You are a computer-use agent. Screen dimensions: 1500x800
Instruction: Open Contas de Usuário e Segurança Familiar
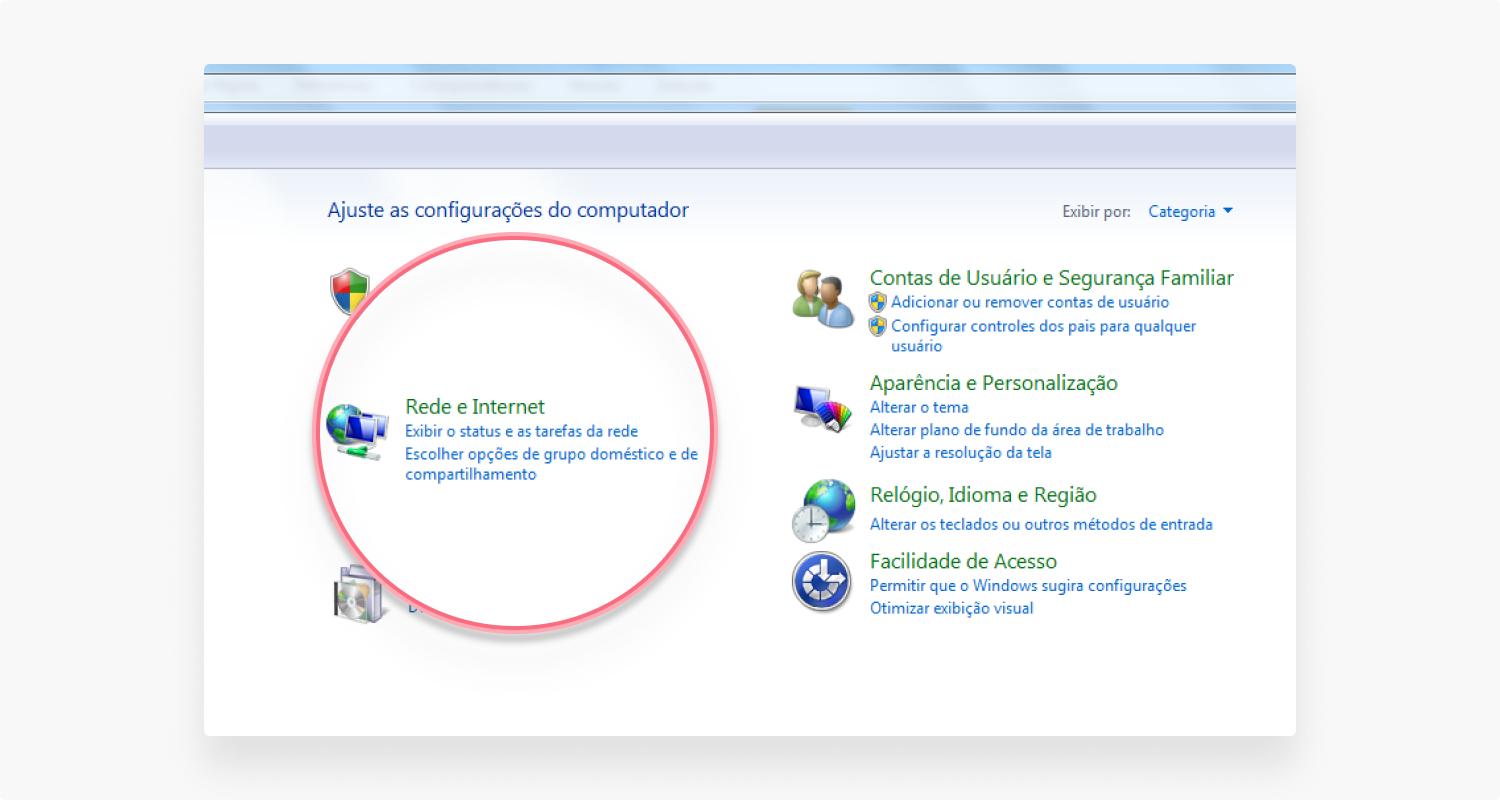pyautogui.click(x=1052, y=278)
